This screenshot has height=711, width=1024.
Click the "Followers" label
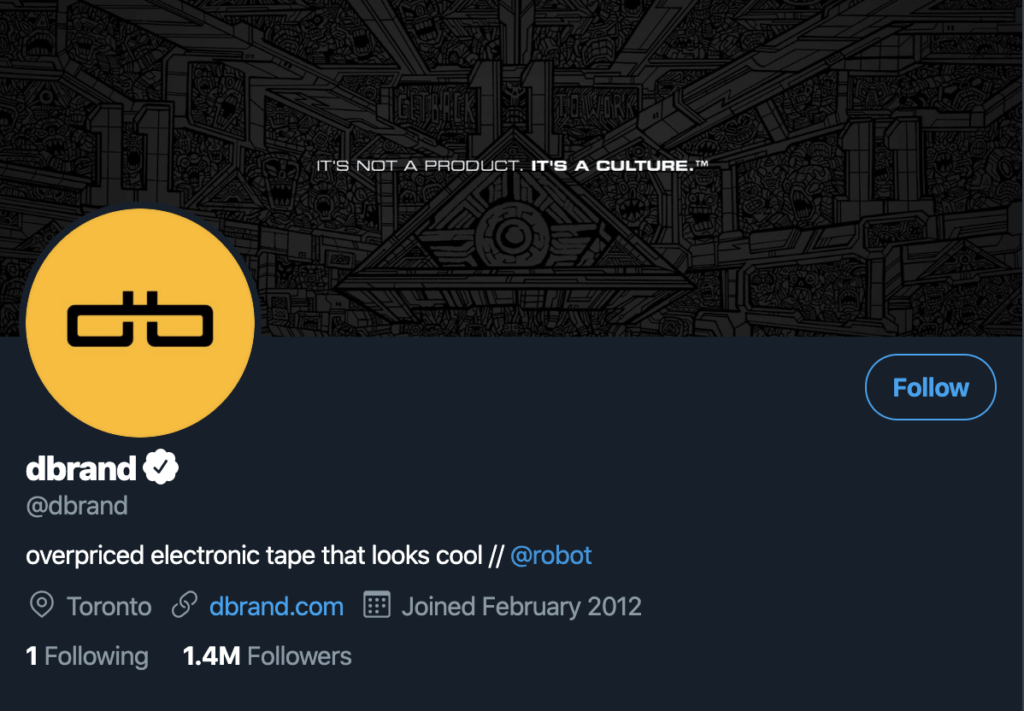299,656
